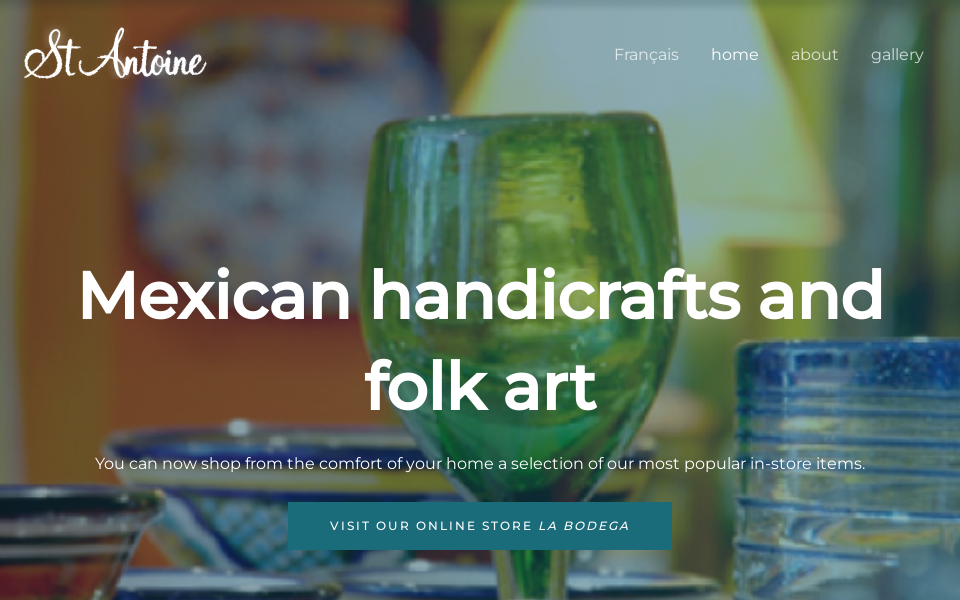Viewport: 960px width, 600px height.
Task: Switch the site language to Français
Action: click(646, 54)
